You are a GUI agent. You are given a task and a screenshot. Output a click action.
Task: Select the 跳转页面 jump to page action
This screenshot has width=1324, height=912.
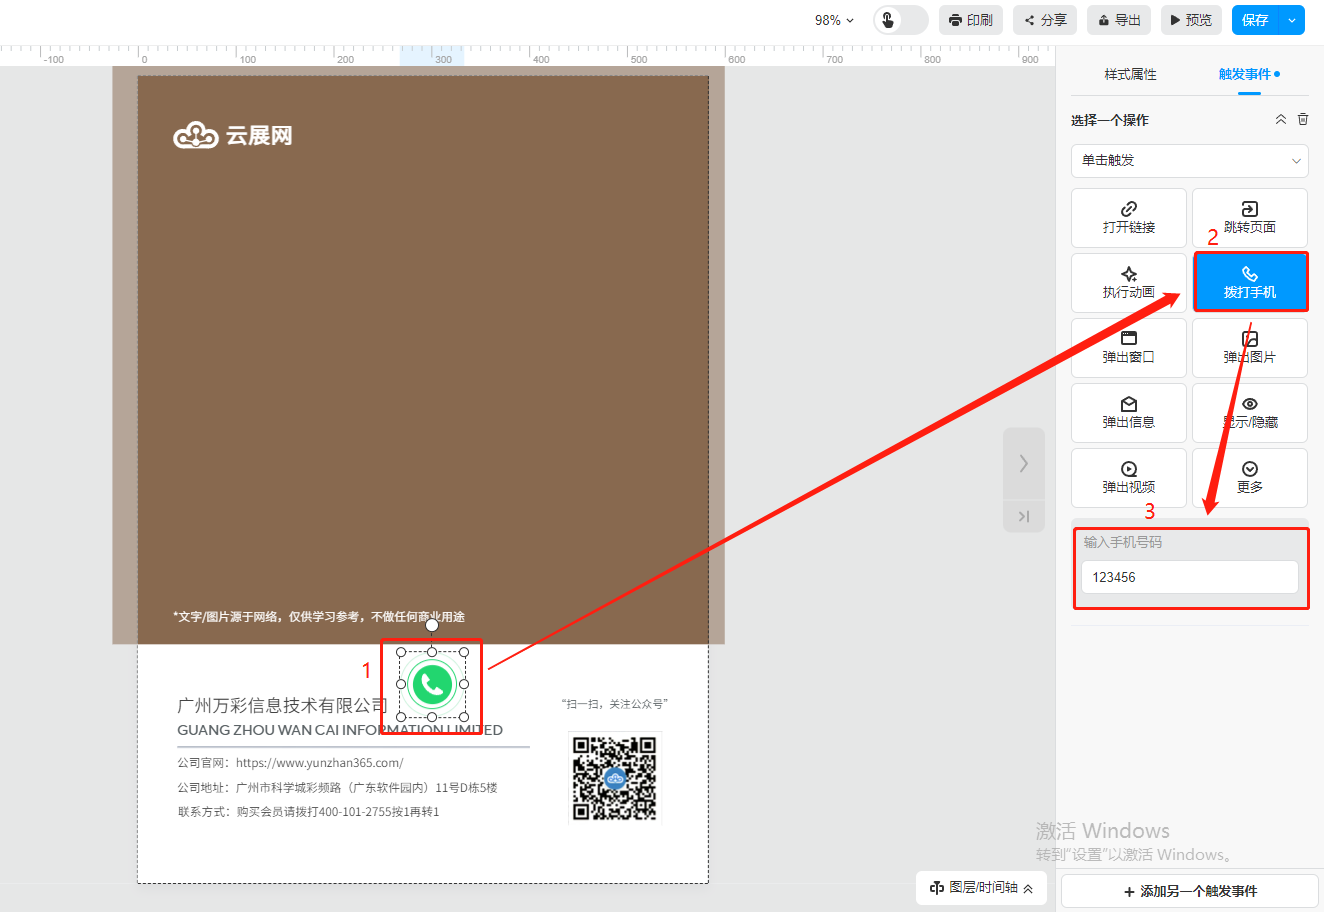point(1249,217)
